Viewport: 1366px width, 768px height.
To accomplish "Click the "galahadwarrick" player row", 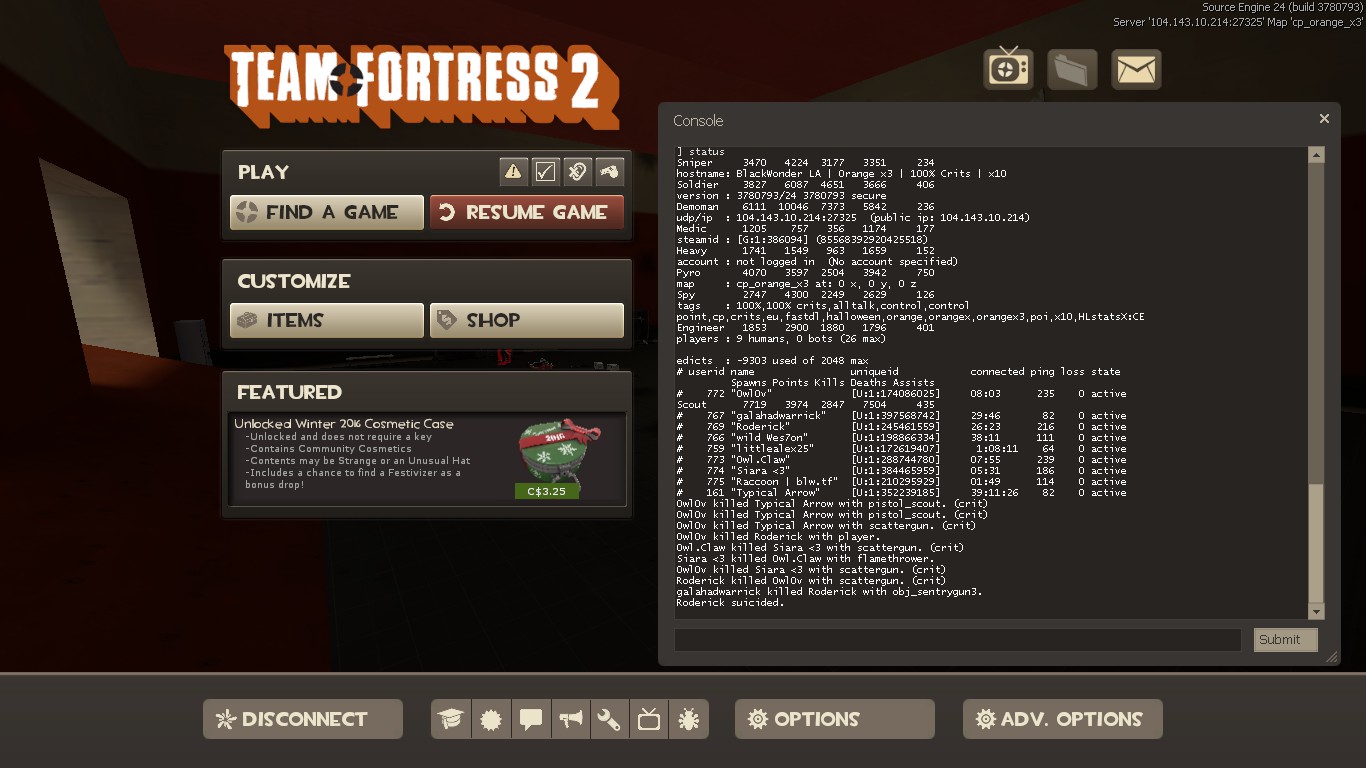I will 901,415.
